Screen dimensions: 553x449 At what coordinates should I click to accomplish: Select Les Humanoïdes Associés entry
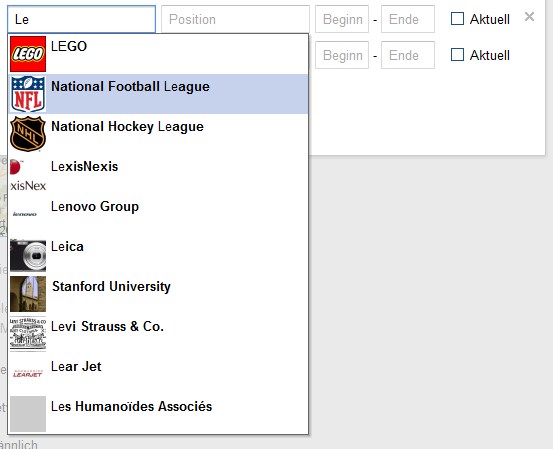pyautogui.click(x=158, y=414)
